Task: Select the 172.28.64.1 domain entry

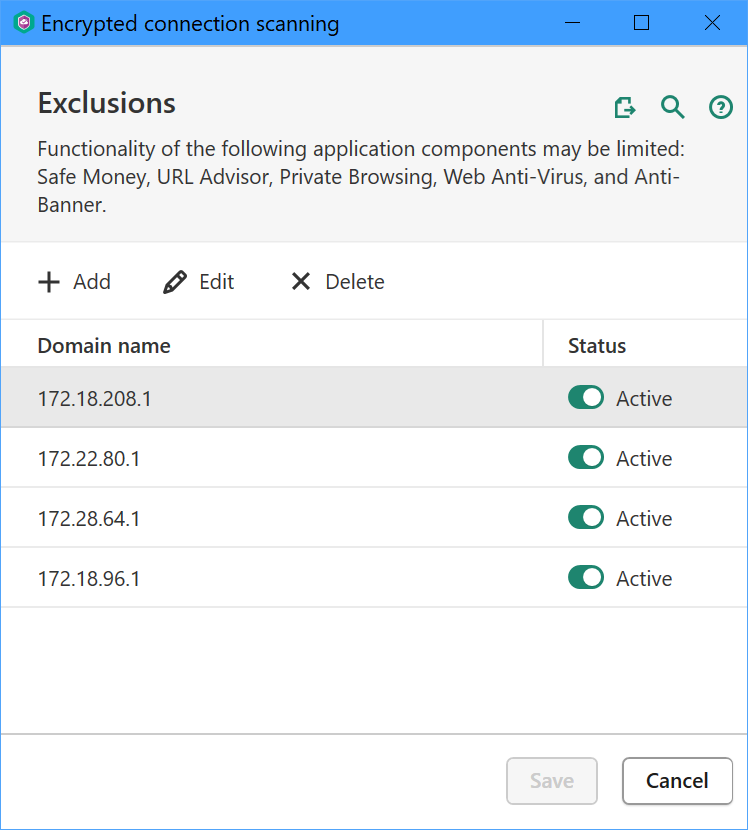Action: [x=89, y=518]
